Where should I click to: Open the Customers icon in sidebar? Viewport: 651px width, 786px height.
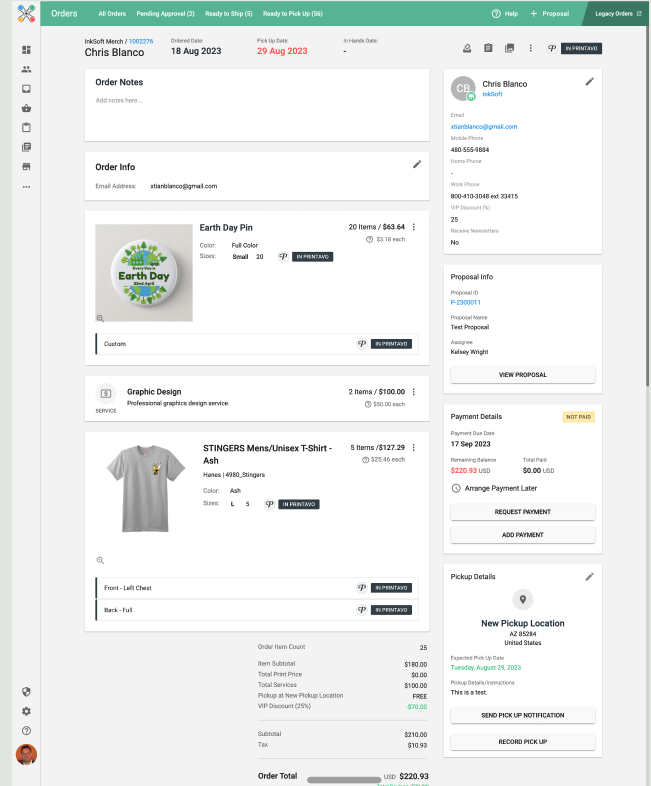coord(27,69)
